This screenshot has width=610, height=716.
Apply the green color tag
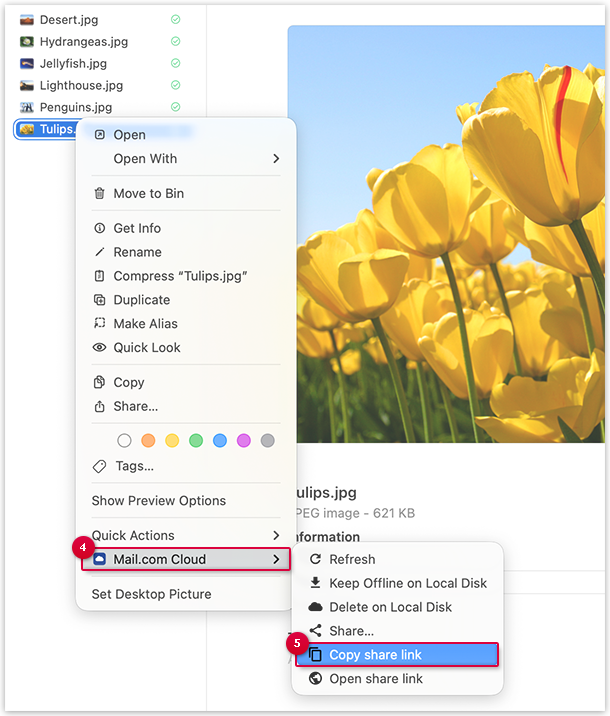[196, 441]
